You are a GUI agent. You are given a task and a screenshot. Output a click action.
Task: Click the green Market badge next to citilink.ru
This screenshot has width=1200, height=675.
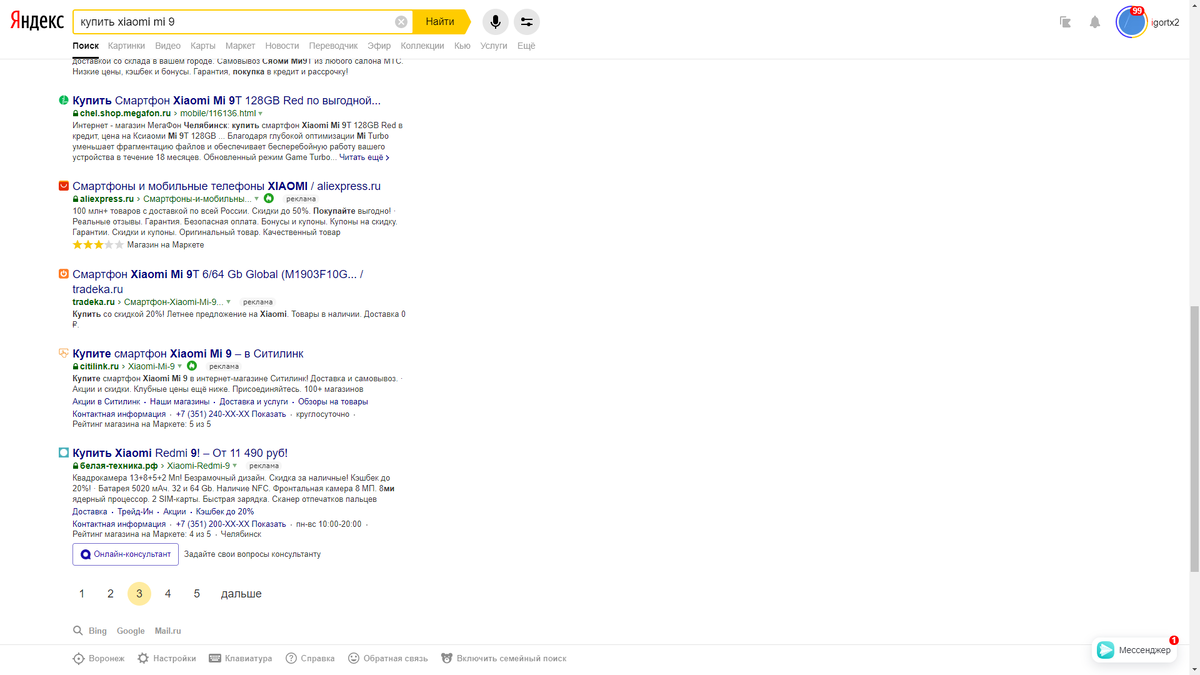point(192,366)
